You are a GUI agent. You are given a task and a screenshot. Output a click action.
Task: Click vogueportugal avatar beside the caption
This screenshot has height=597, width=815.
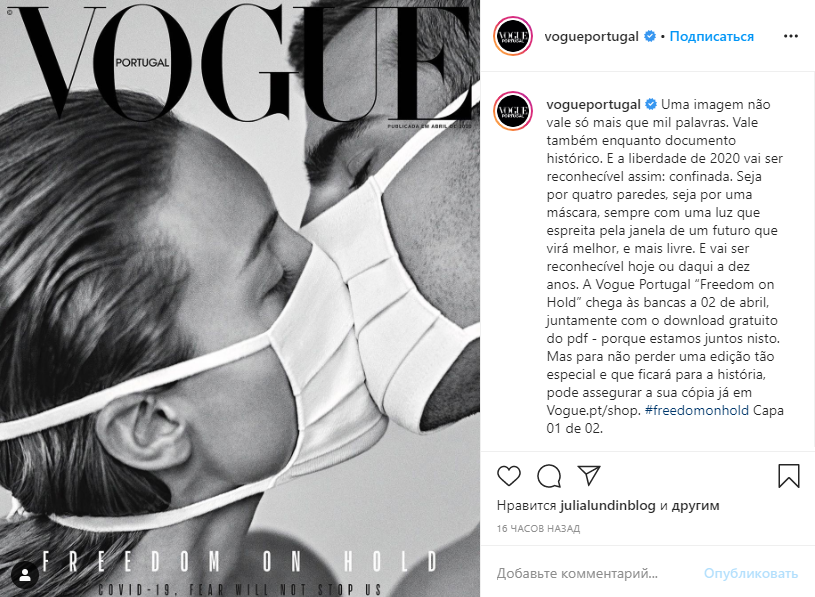tap(513, 111)
